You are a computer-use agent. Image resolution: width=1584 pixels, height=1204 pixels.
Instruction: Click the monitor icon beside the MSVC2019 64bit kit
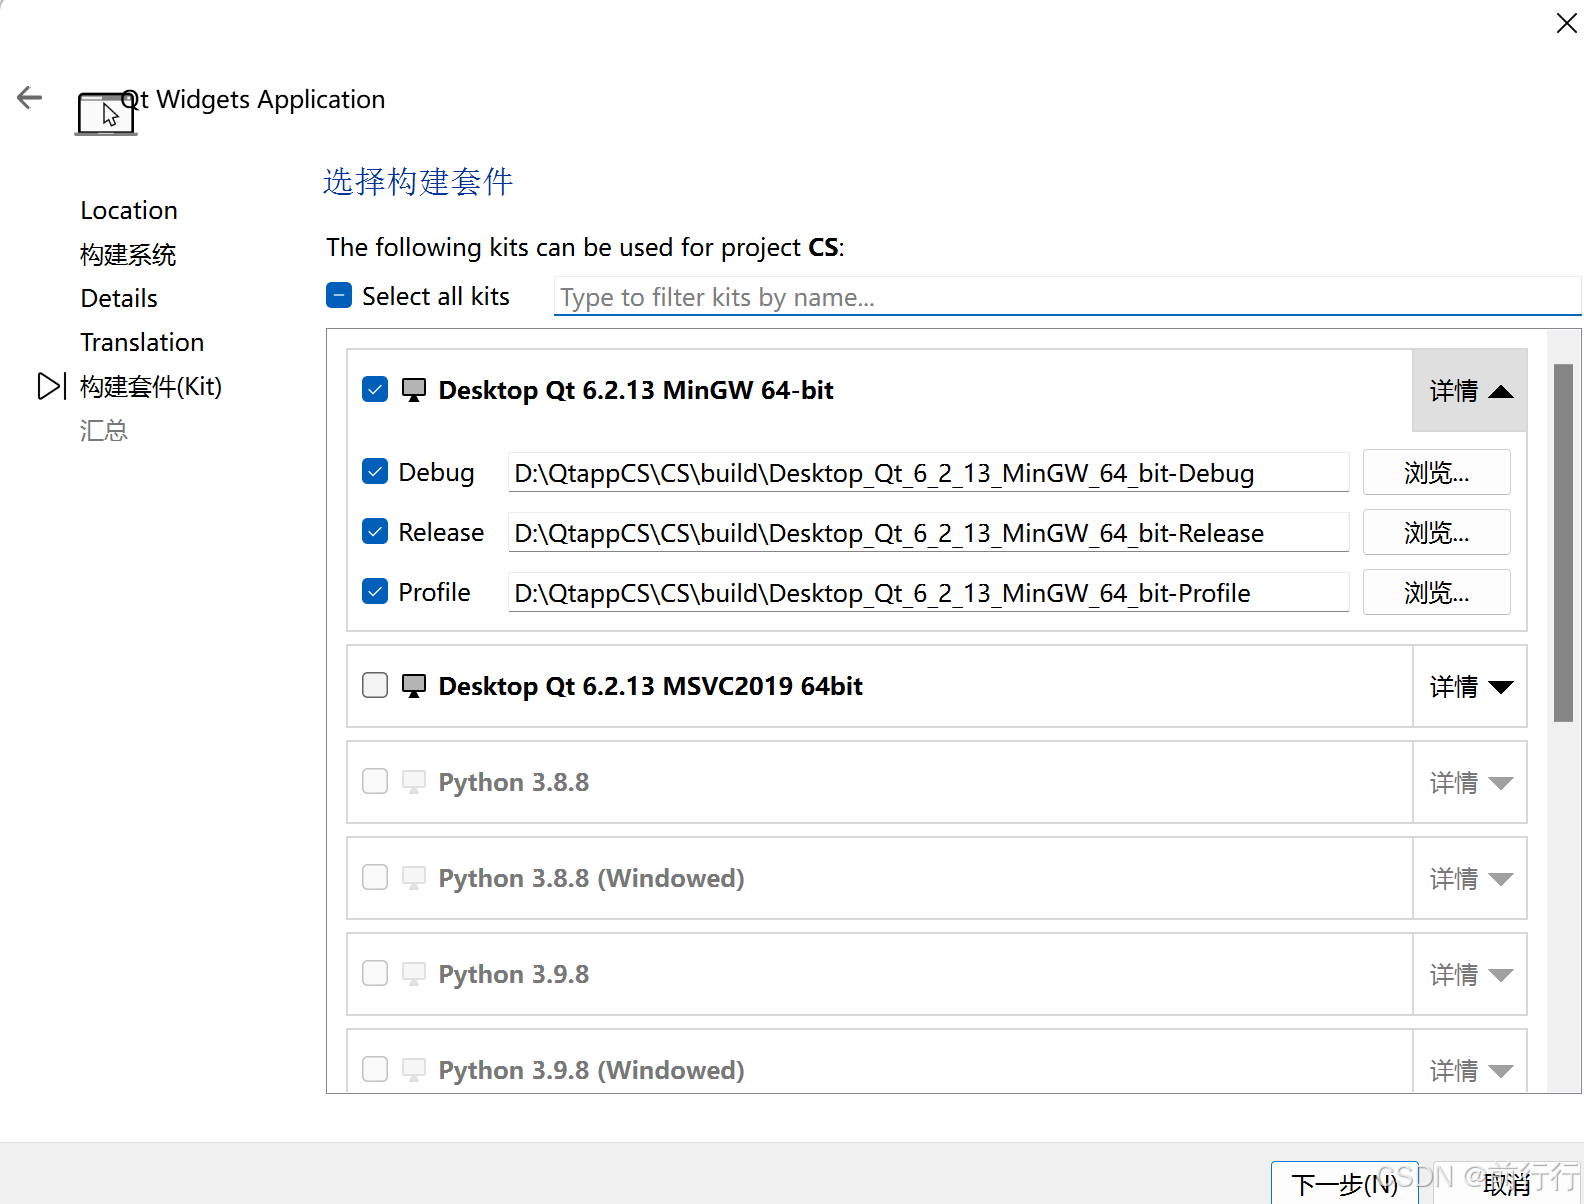pos(414,686)
